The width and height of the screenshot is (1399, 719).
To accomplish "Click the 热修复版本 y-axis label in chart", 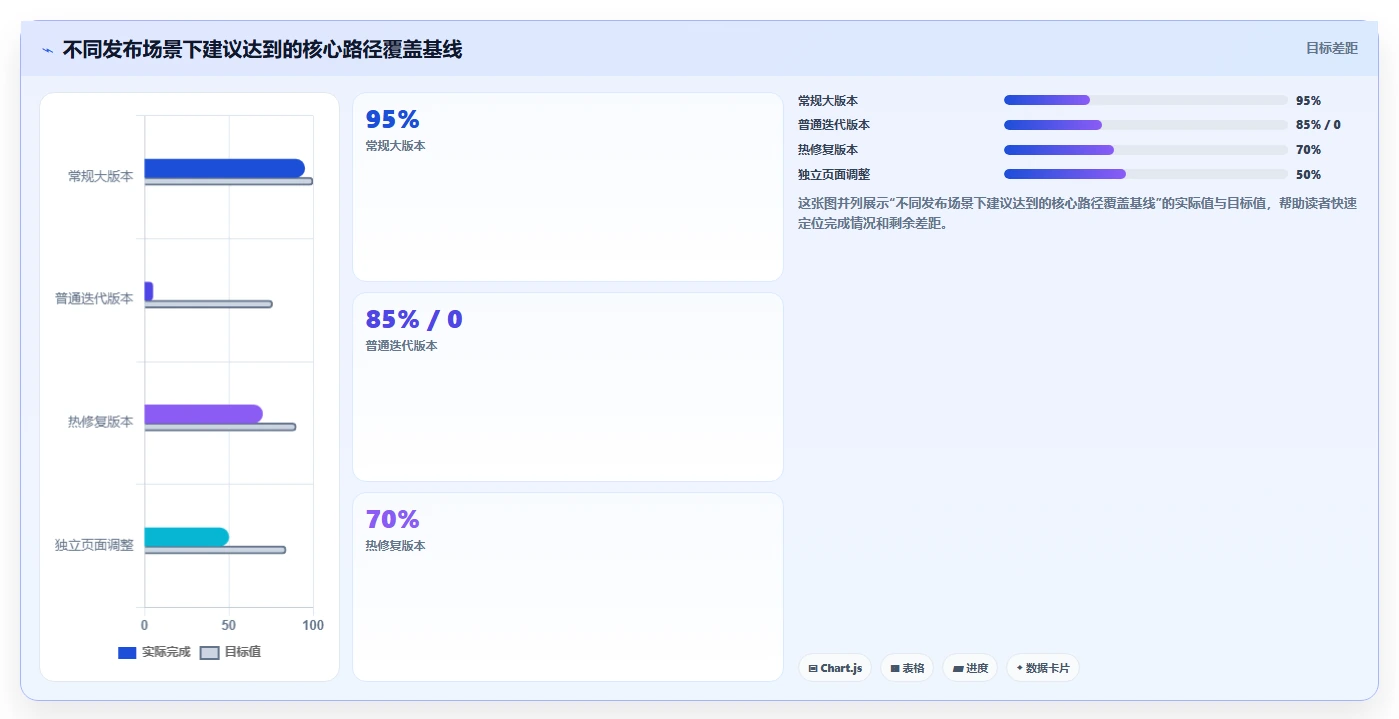I will [100, 422].
